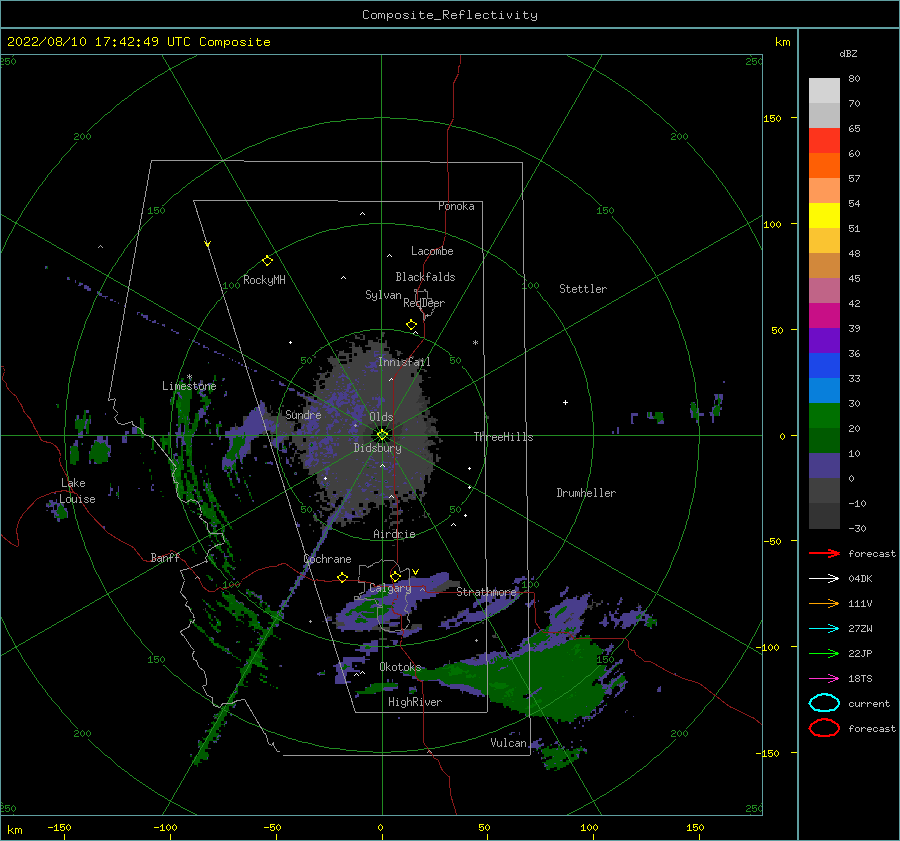
Task: Click the red forecast ellipse icon
Action: click(824, 728)
